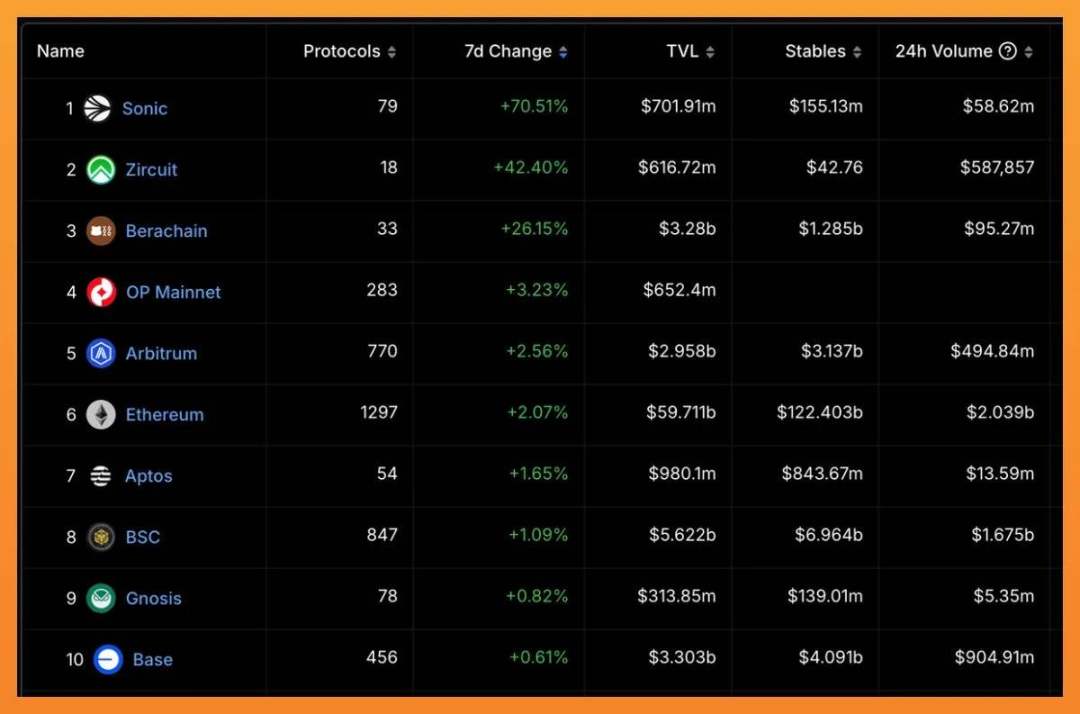The image size is (1080, 714).
Task: Sort by 24h Volume column arrows
Action: point(1028,52)
